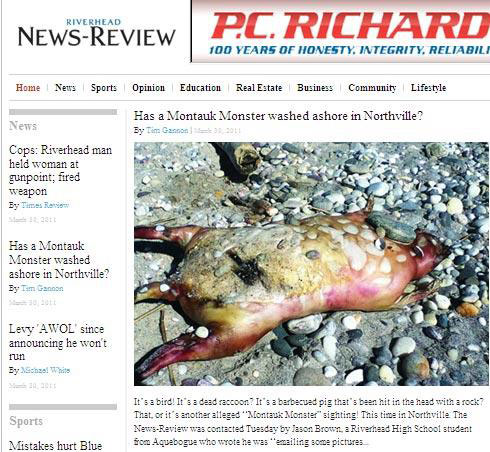
Task: Open the sidebar gunpoint story headline
Action: click(60, 171)
